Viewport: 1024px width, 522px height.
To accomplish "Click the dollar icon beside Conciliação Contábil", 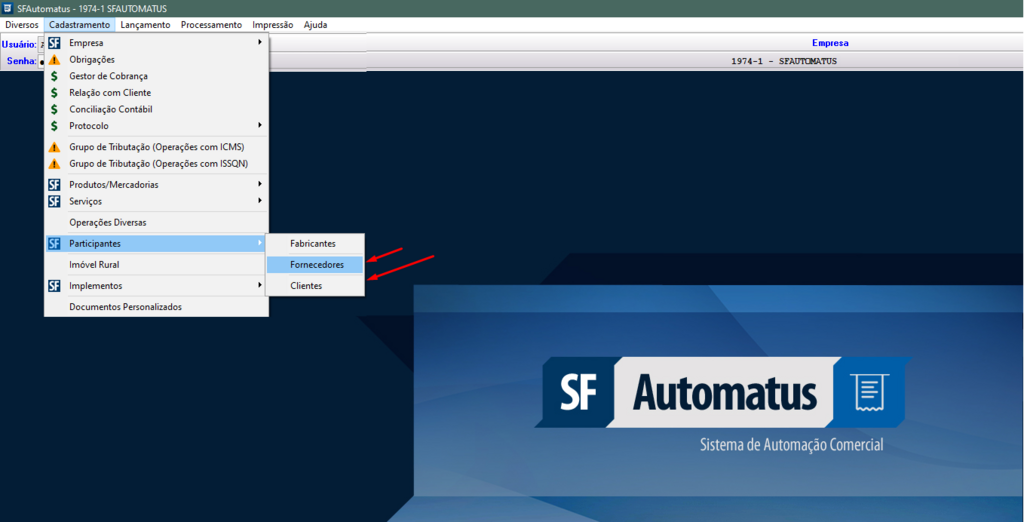I will (x=55, y=109).
